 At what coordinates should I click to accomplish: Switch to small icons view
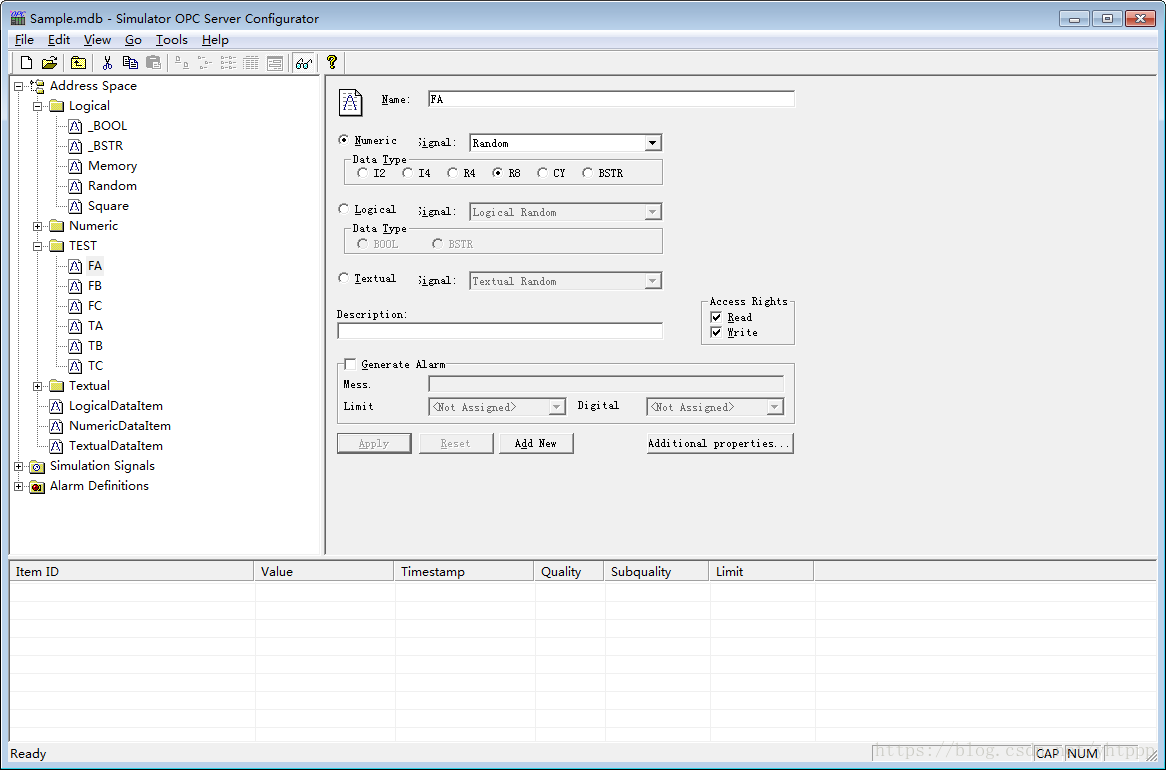click(x=205, y=63)
